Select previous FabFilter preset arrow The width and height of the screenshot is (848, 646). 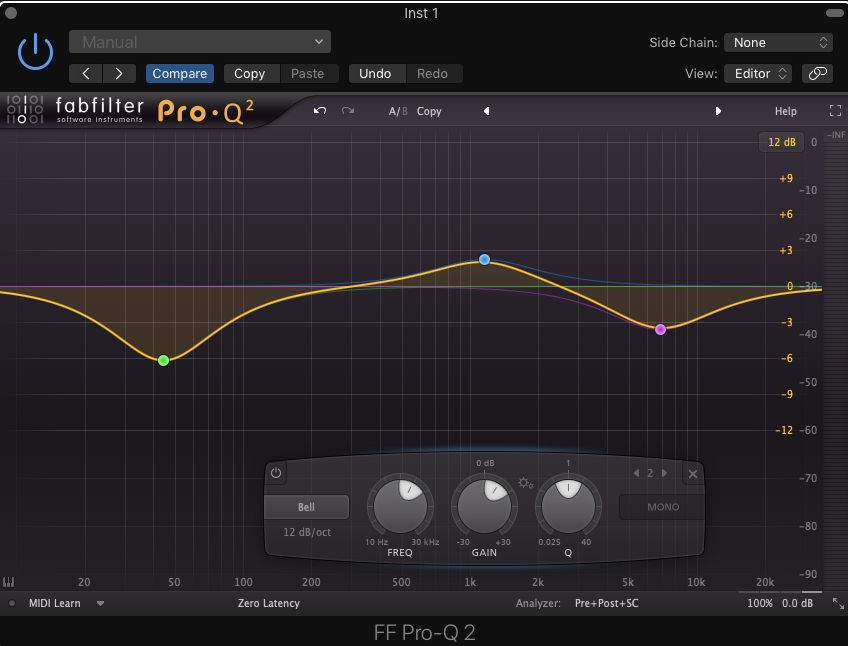pyautogui.click(x=487, y=111)
